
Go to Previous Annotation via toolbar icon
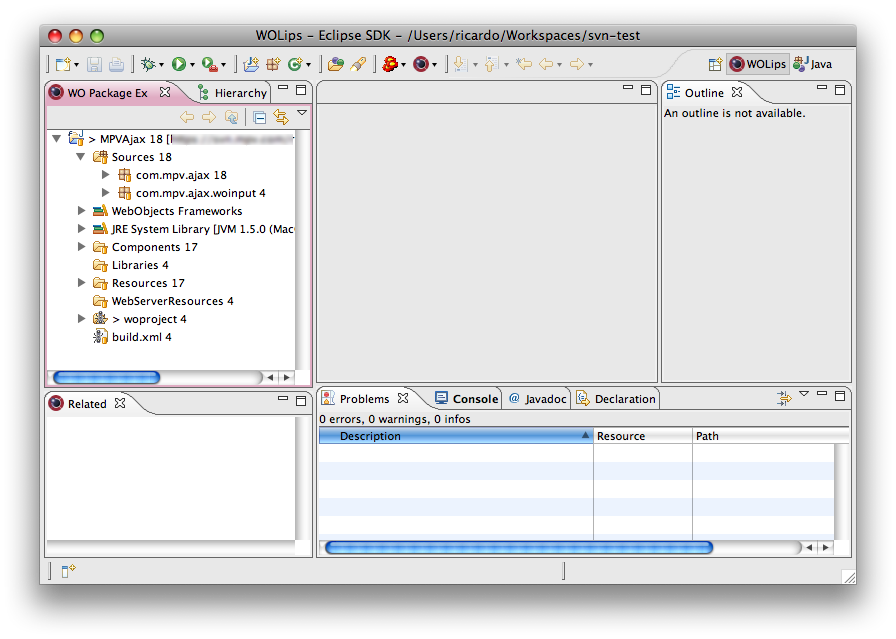coord(491,64)
